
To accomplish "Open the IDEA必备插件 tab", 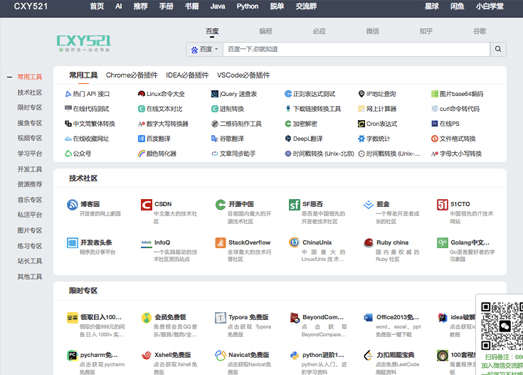I will (187, 75).
